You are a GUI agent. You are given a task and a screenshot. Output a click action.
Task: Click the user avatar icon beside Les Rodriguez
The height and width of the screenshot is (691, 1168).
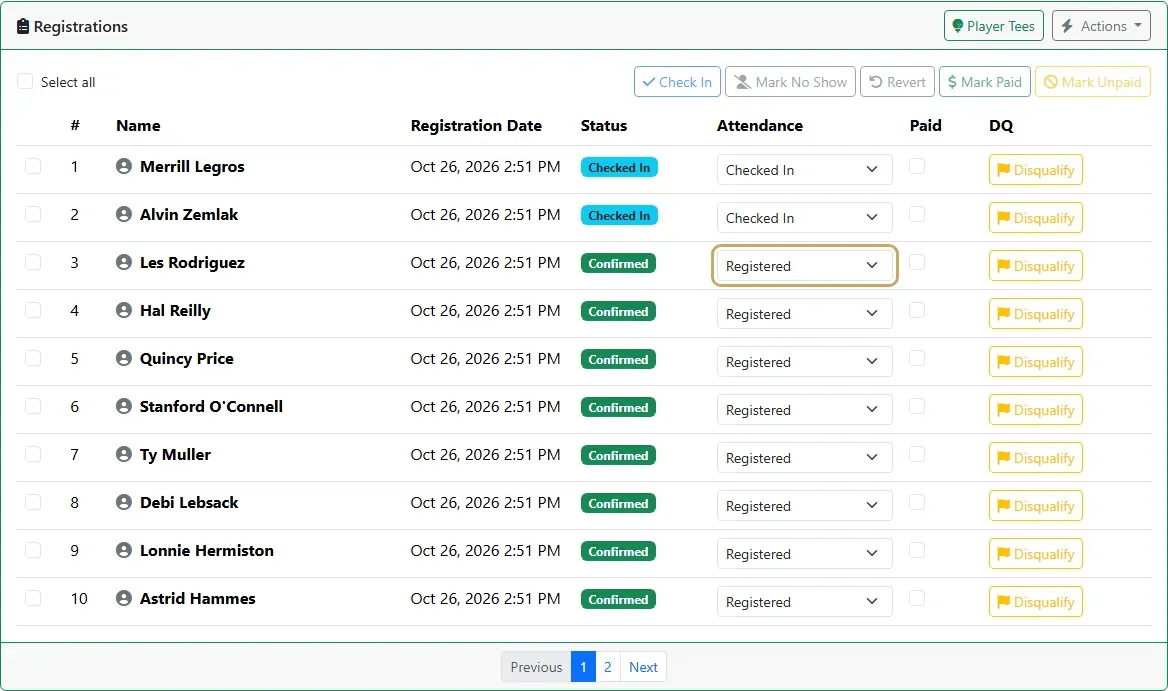coord(124,262)
